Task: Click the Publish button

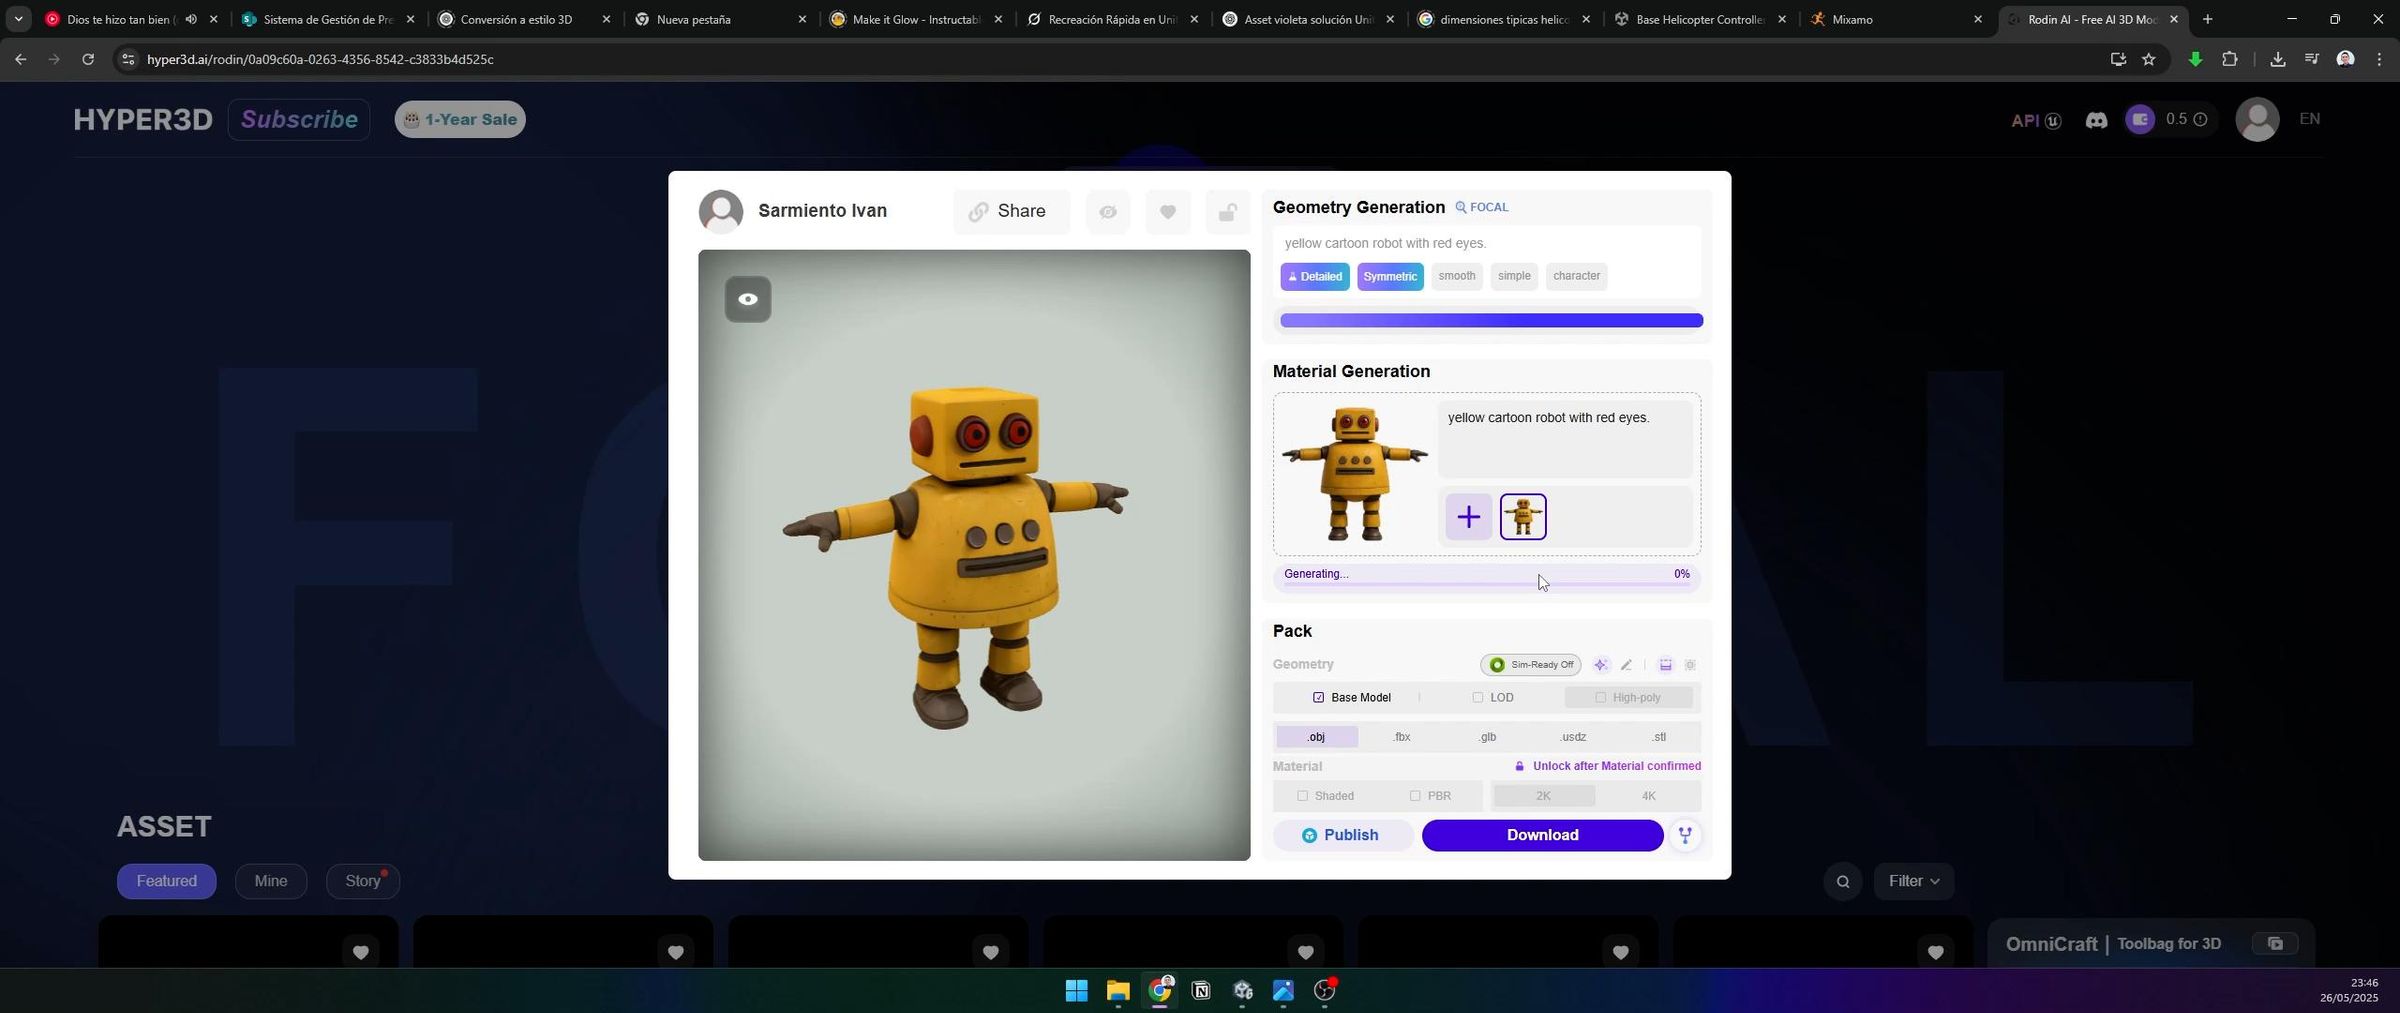Action: coord(1340,835)
